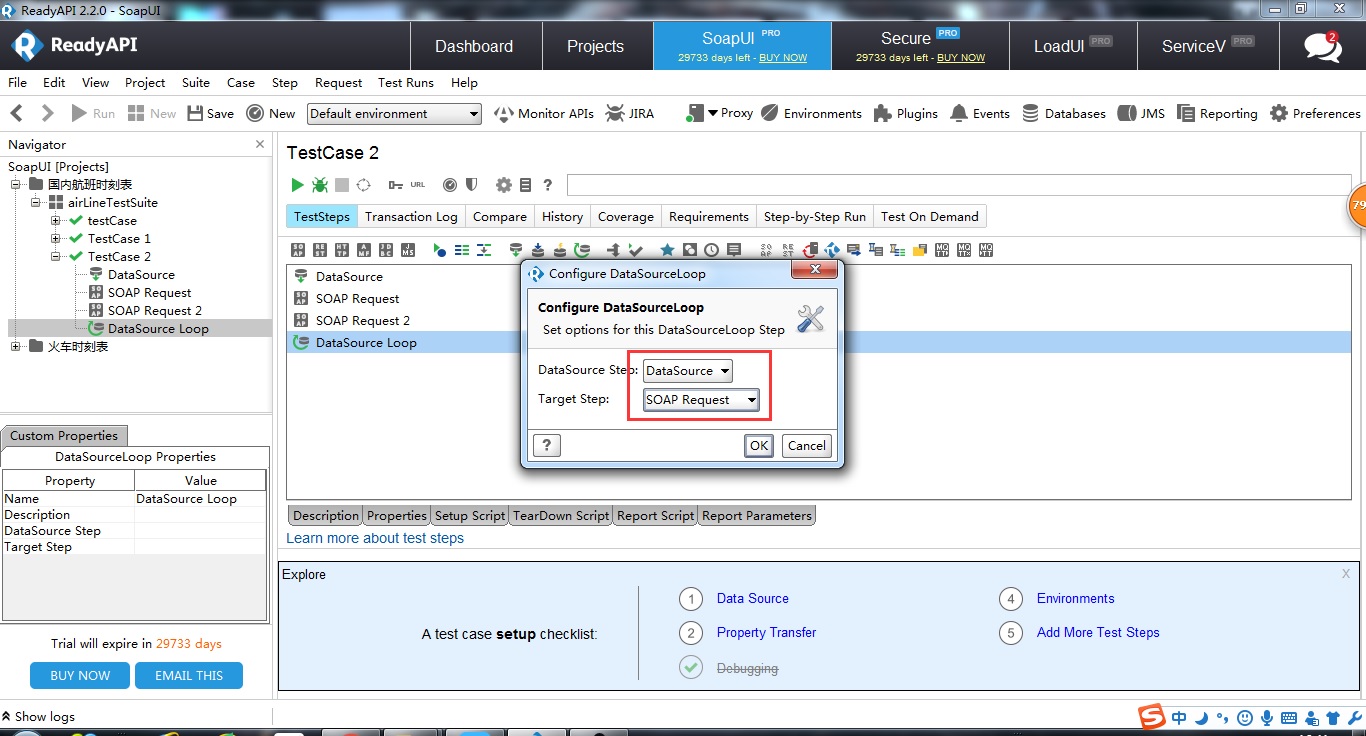Open the Default environment dropdown

[x=394, y=114]
